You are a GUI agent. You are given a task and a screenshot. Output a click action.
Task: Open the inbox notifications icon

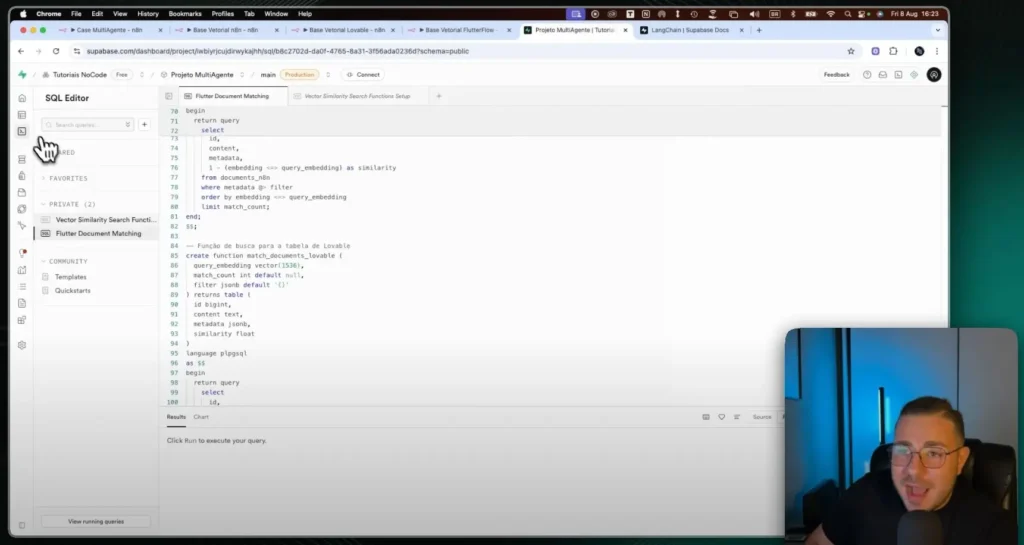882,75
